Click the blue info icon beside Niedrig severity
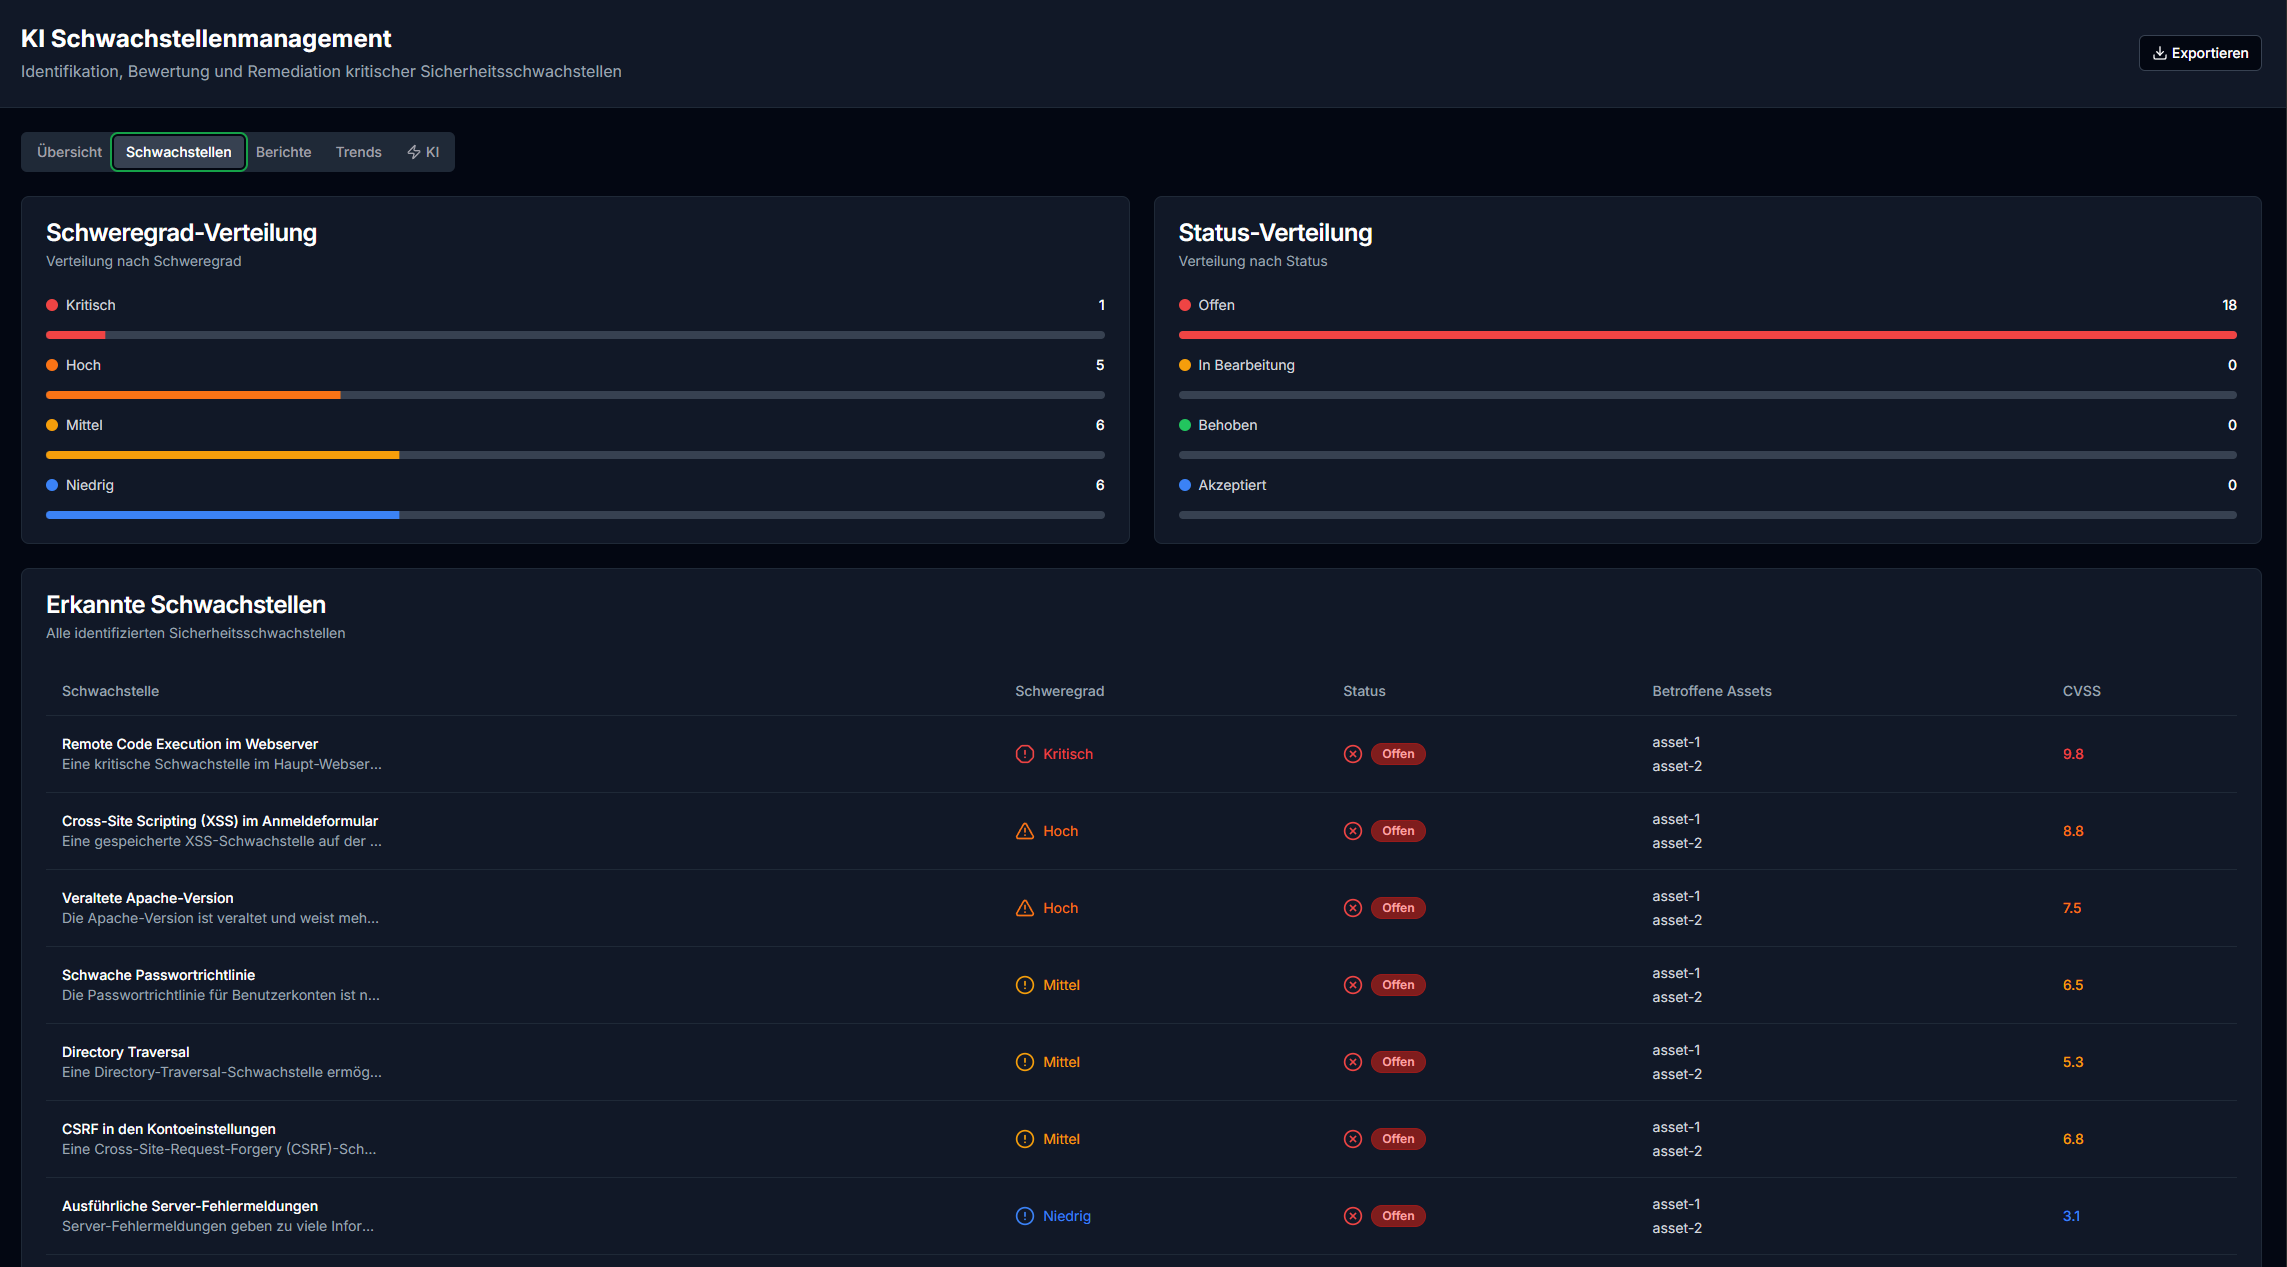2287x1267 pixels. point(1024,1215)
